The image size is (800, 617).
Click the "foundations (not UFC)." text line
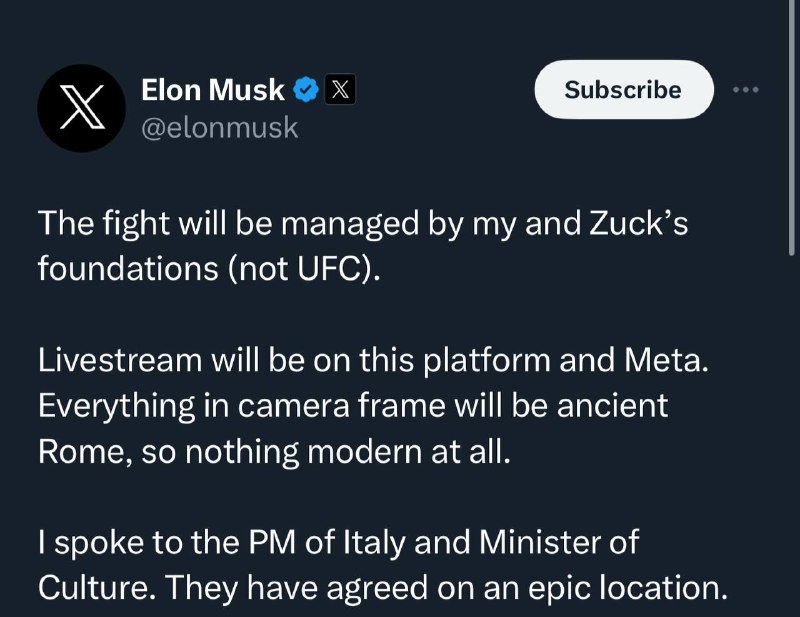click(x=210, y=270)
